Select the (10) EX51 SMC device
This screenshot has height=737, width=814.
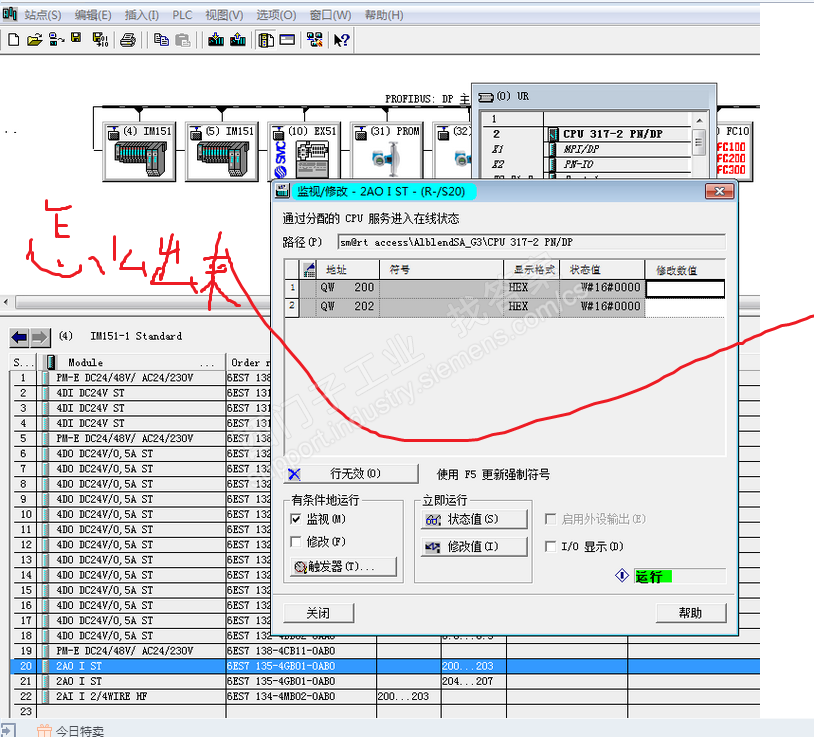tap(304, 152)
